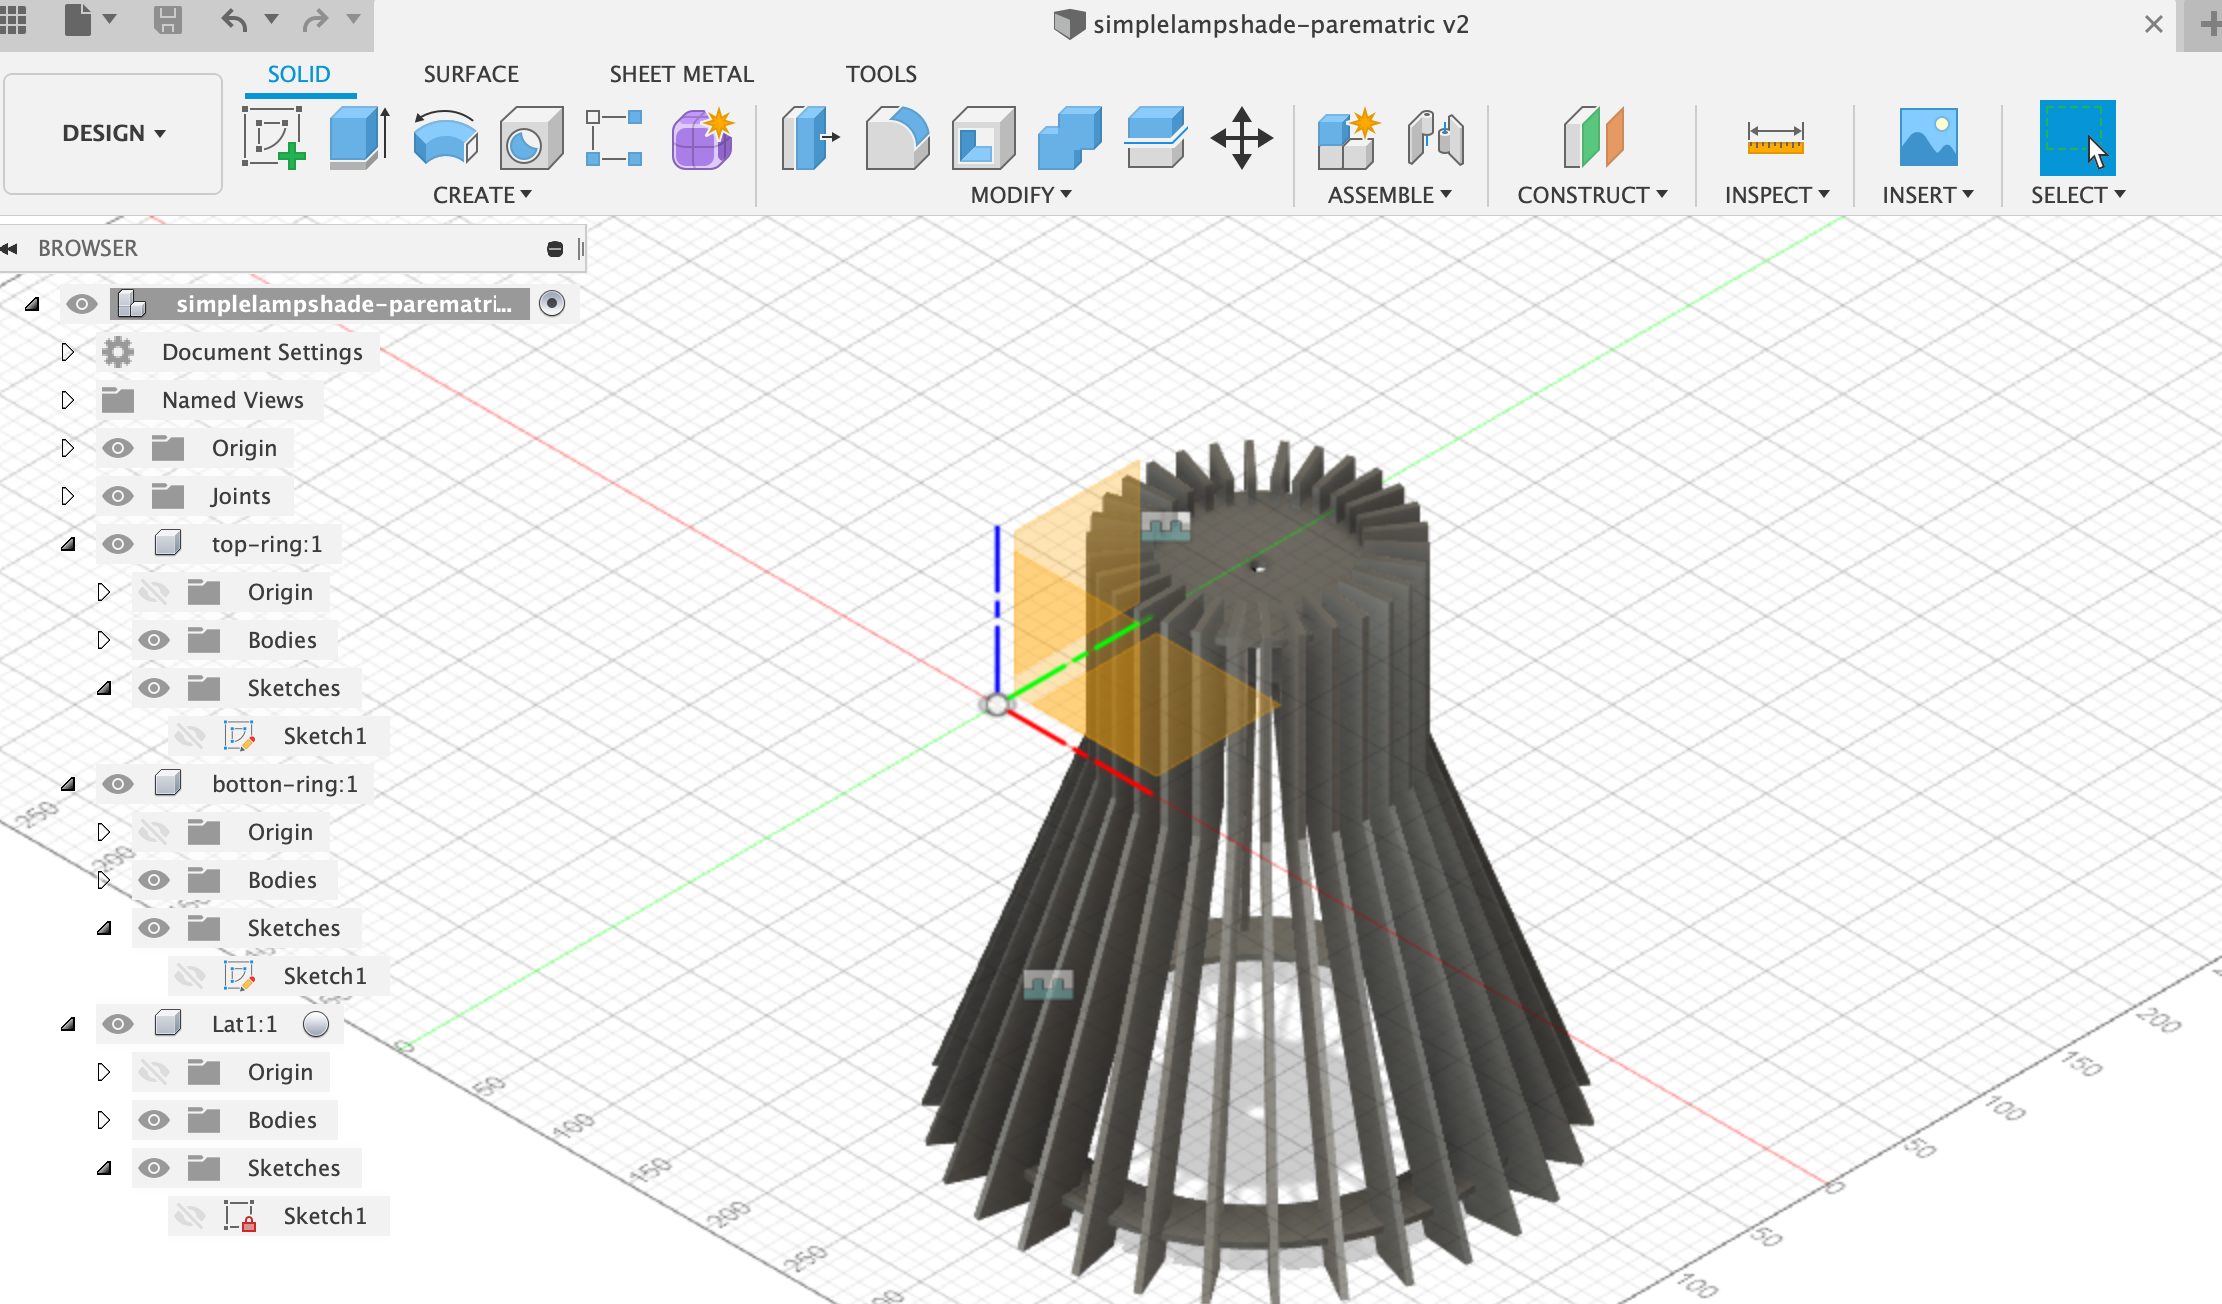Viewport: 2222px width, 1304px height.
Task: Select the Measure tool
Action: [1775, 137]
